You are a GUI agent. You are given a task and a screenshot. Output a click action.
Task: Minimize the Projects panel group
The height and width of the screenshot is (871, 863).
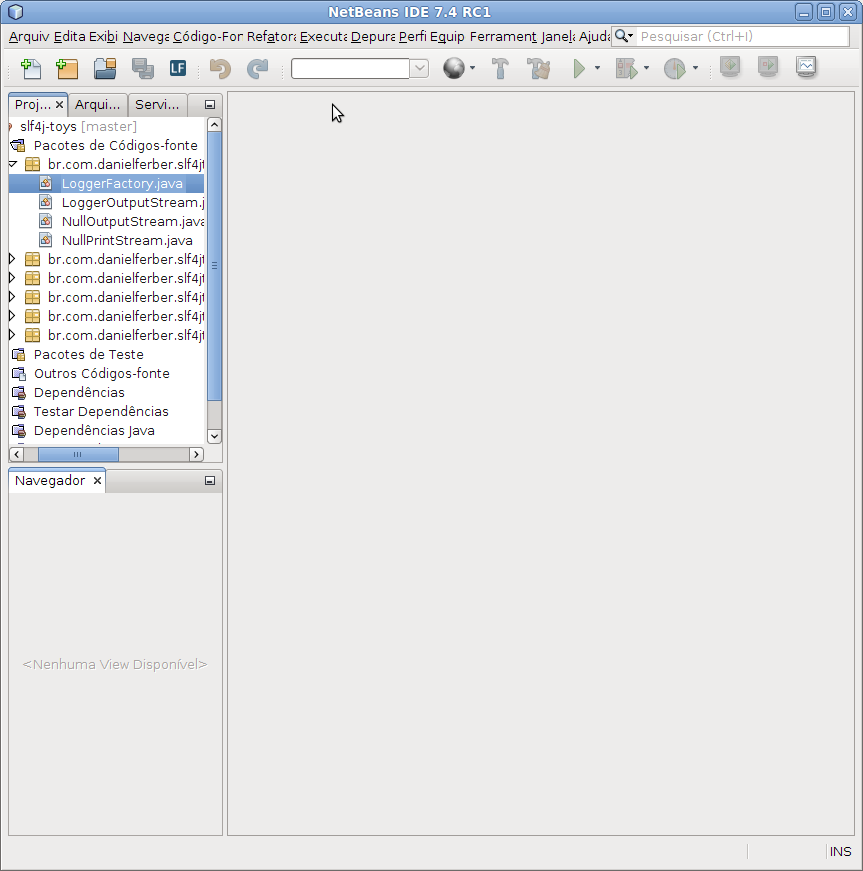(209, 104)
